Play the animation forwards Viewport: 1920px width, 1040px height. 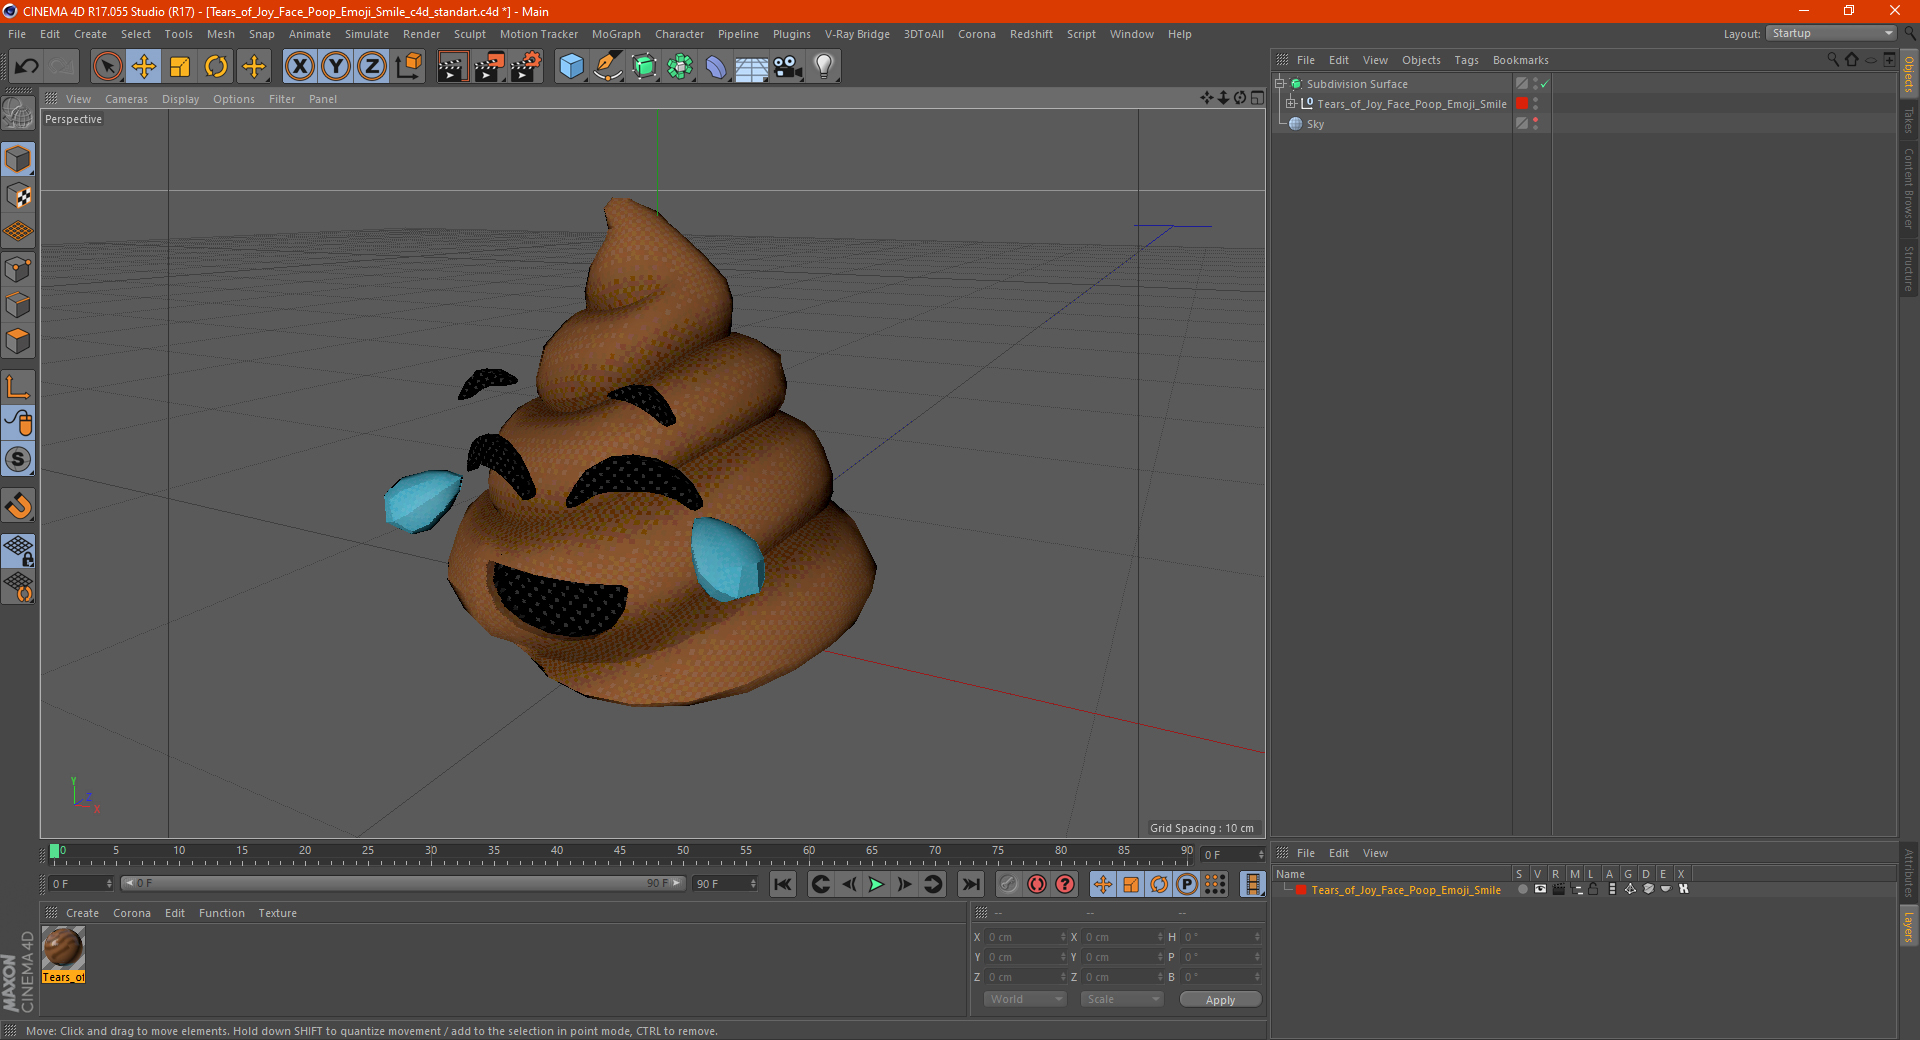coord(876,884)
